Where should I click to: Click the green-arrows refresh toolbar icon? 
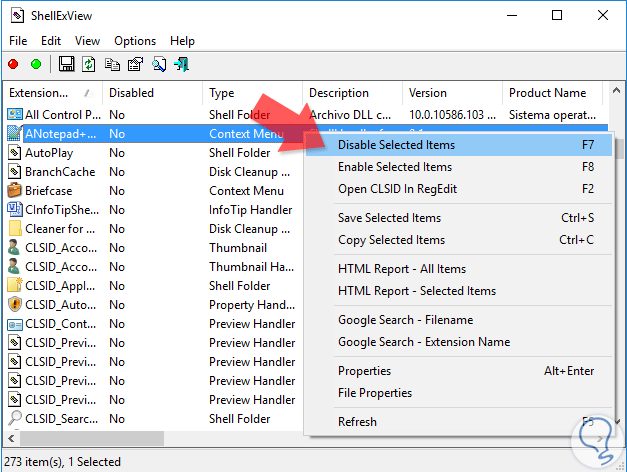89,65
